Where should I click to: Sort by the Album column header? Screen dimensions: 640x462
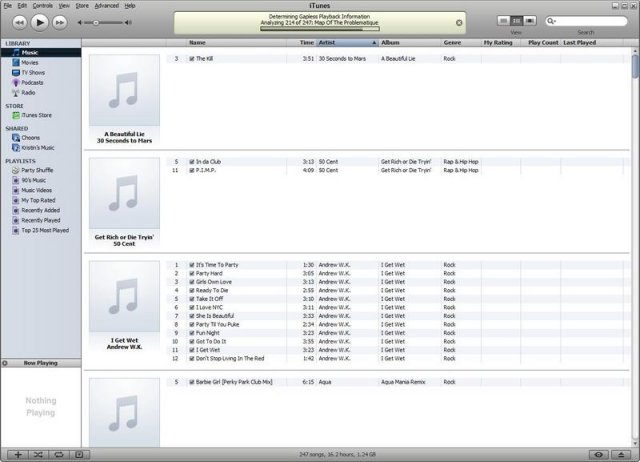pos(410,42)
